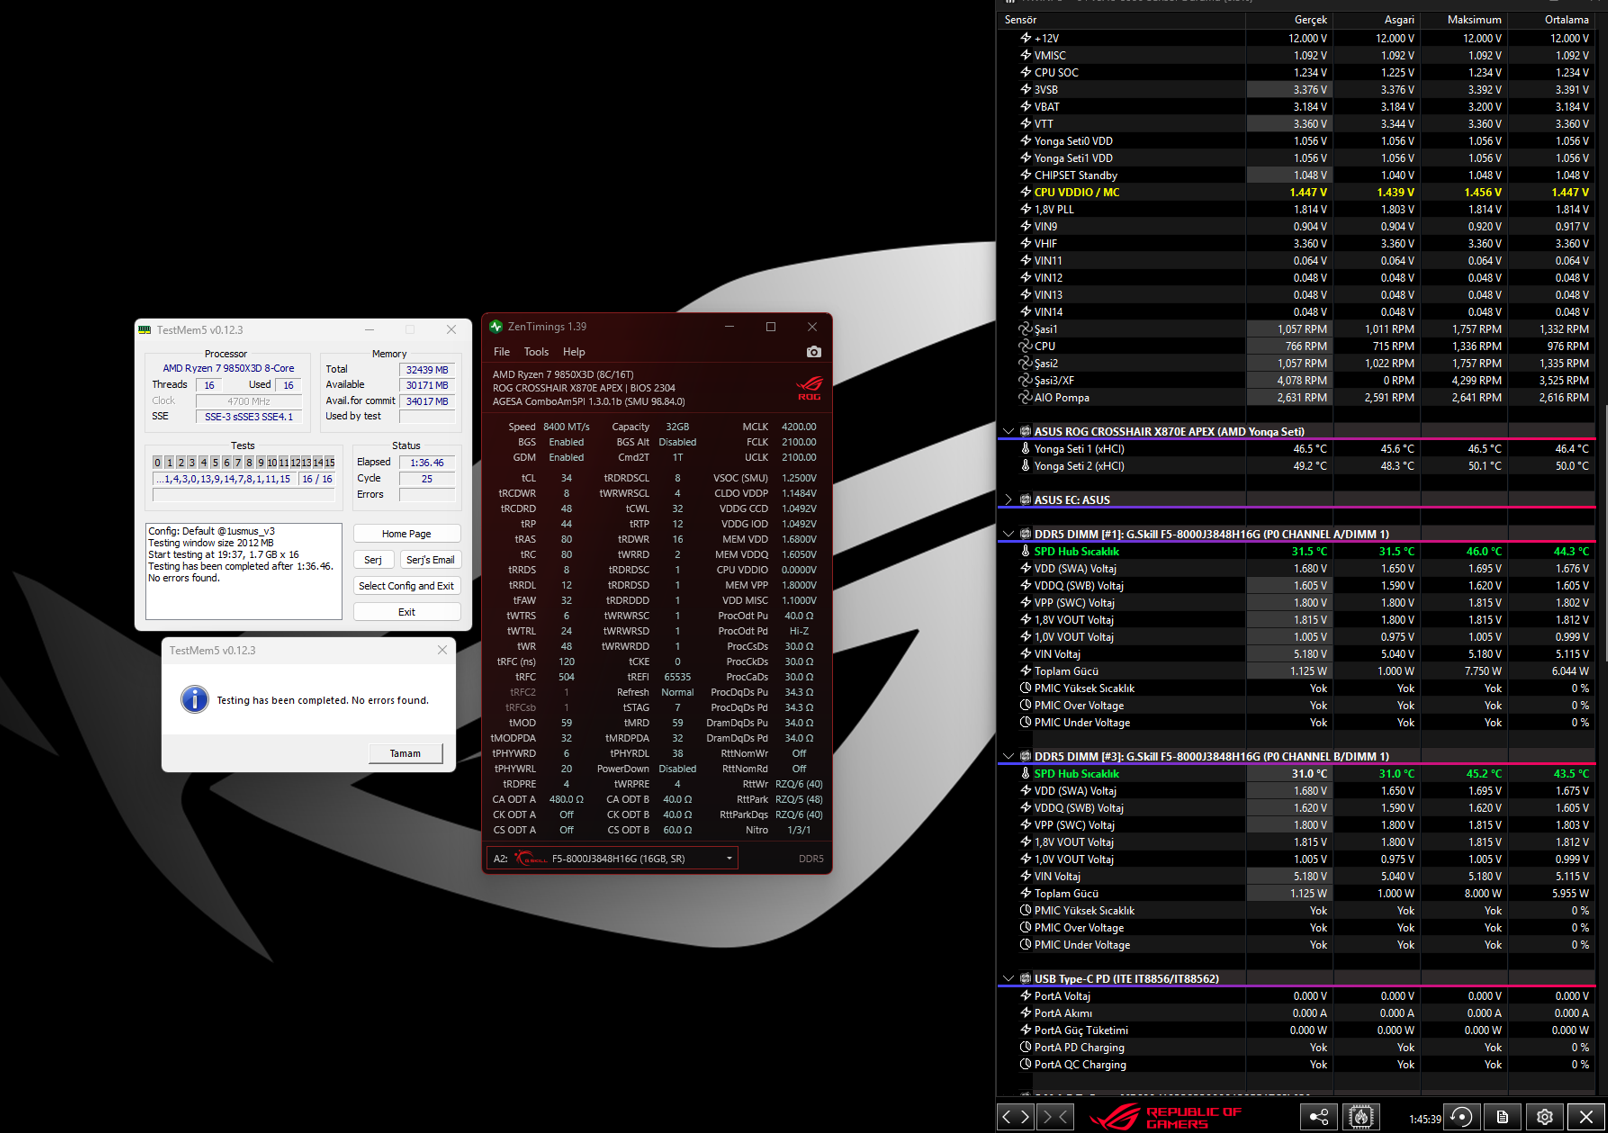Click the Ortalama column header
The width and height of the screenshot is (1608, 1133).
pos(1550,20)
